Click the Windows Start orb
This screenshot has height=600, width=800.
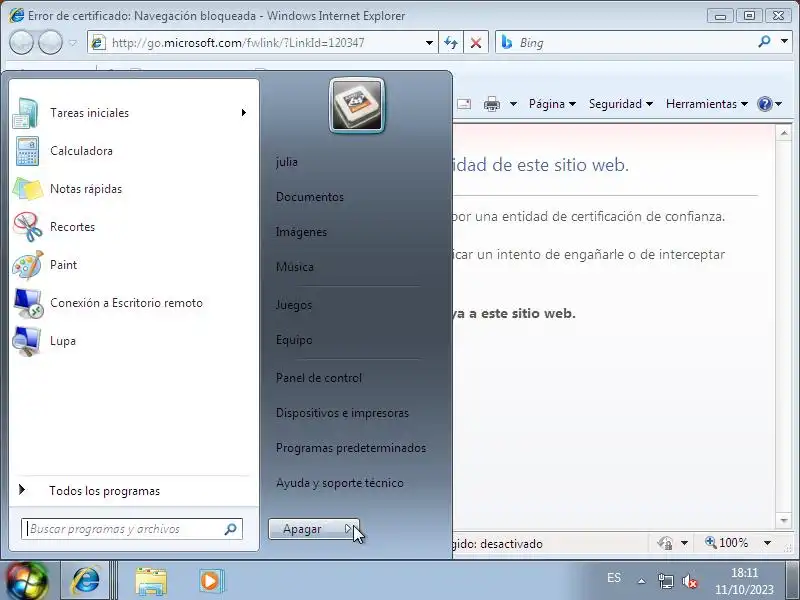pos(27,581)
